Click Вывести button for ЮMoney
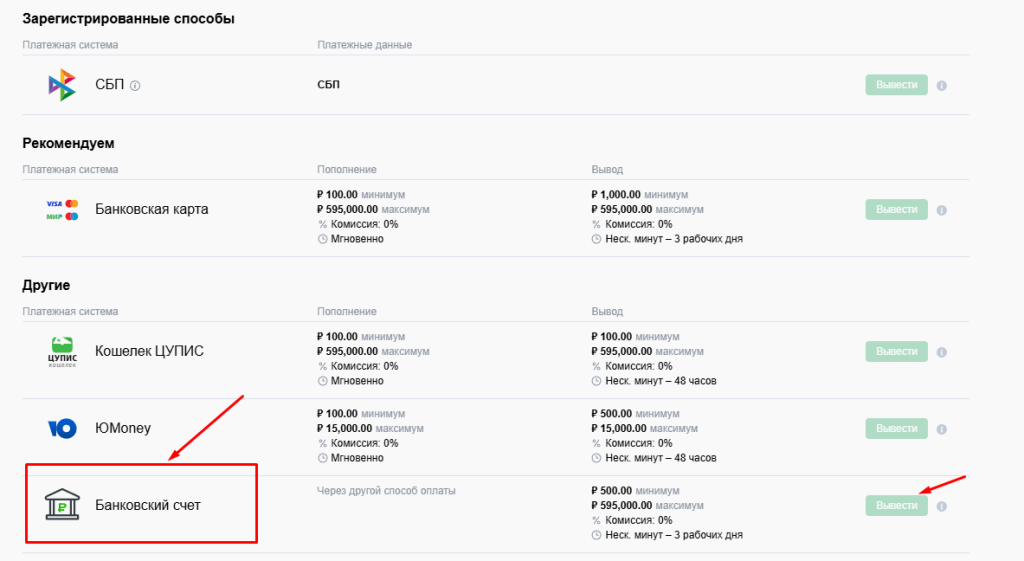 point(897,428)
